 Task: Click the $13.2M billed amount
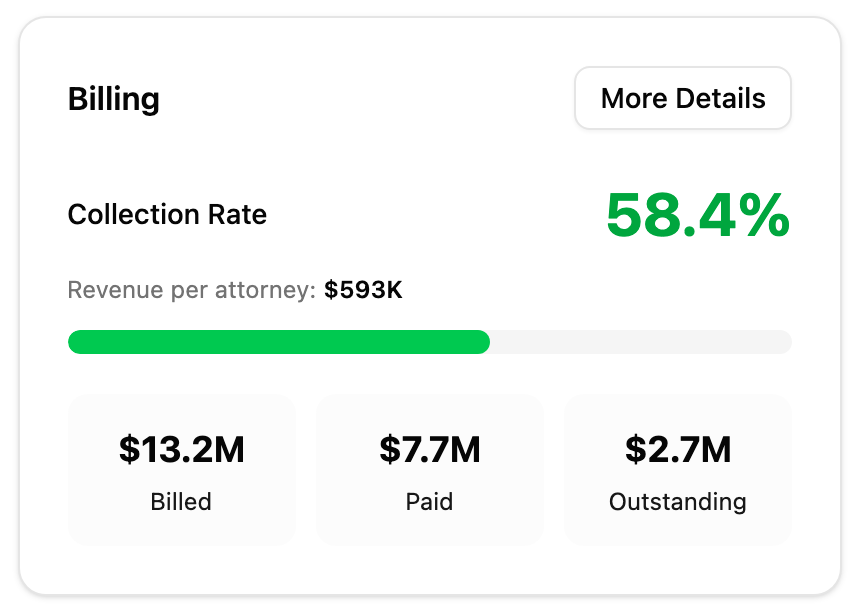(x=181, y=450)
